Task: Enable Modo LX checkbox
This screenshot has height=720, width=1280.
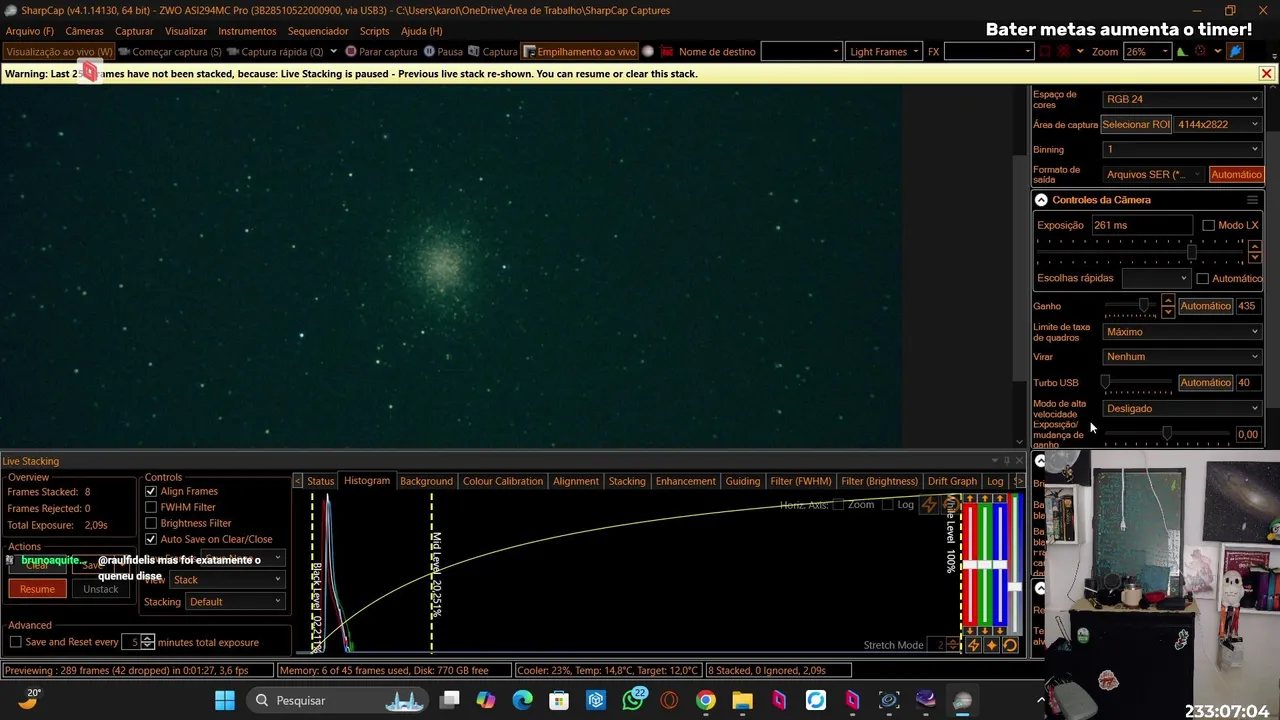Action: tap(1208, 225)
